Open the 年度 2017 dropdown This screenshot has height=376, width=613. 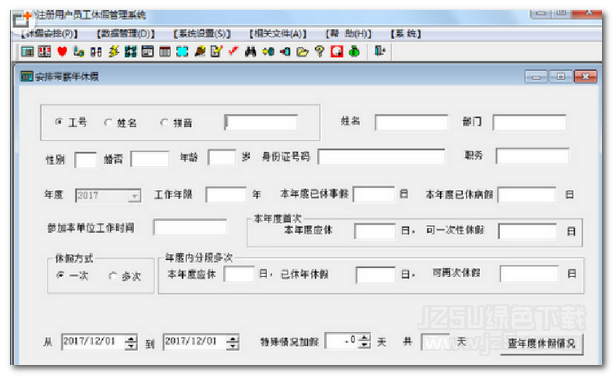[134, 195]
